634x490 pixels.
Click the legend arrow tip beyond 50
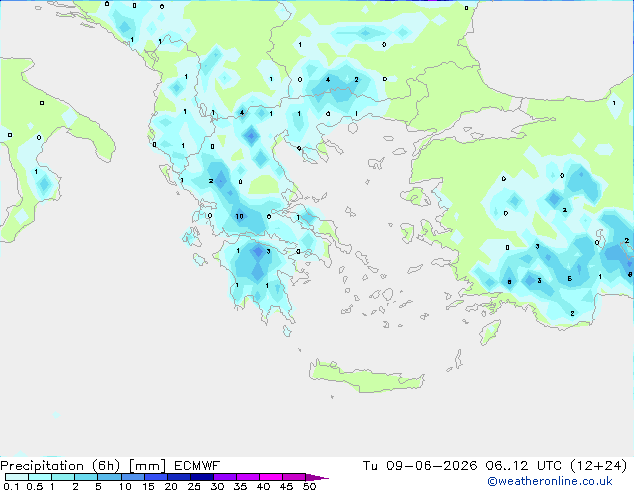point(317,477)
